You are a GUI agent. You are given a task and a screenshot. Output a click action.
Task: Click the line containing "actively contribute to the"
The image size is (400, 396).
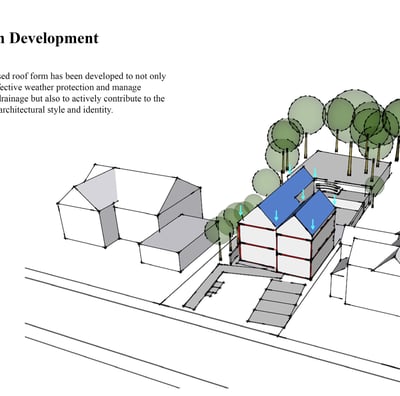pyautogui.click(x=82, y=99)
